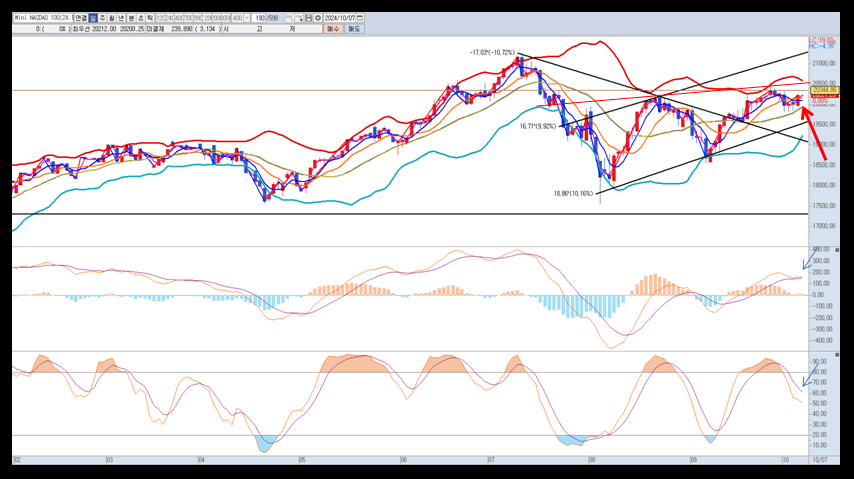Click the 17500.00 price axis label
This screenshot has height=479, width=854.
[x=824, y=205]
